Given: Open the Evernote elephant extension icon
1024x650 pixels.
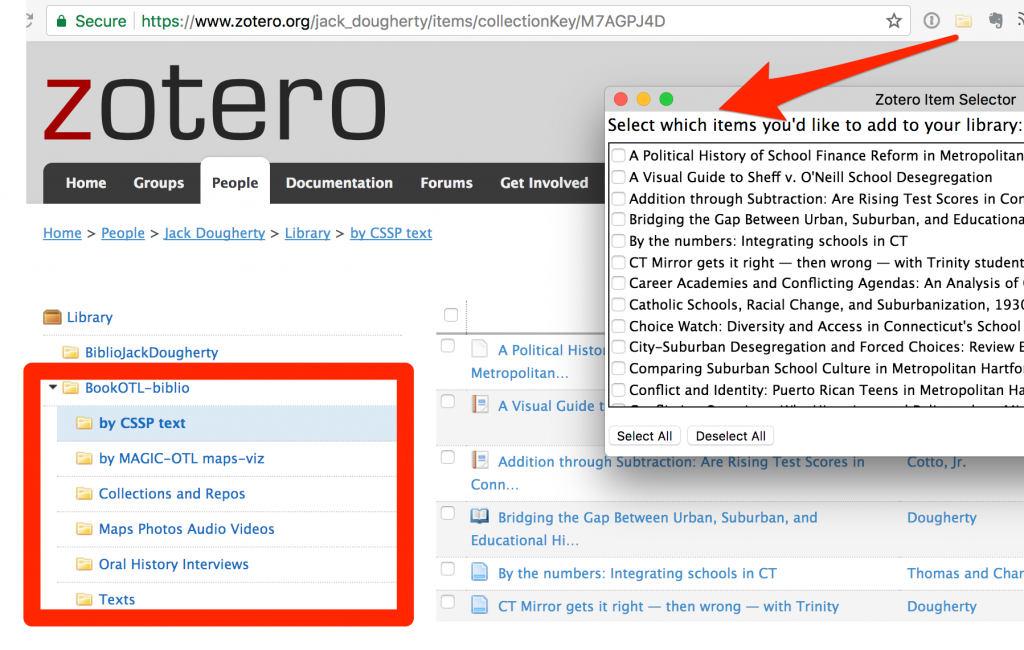Looking at the screenshot, I should pyautogui.click(x=995, y=21).
